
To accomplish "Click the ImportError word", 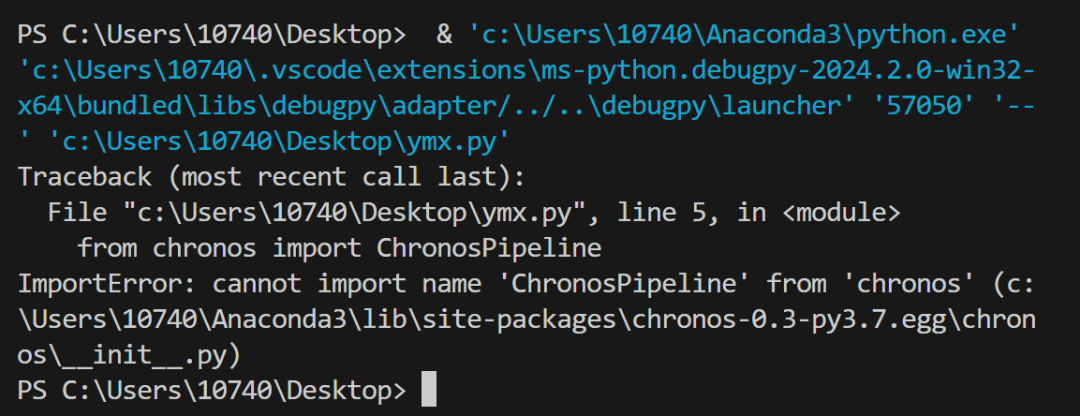I will (x=108, y=283).
